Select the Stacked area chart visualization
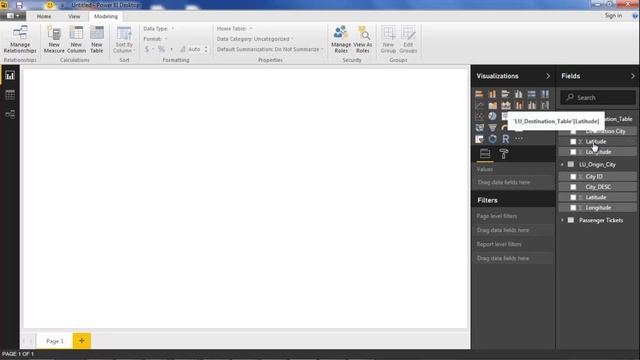The image size is (640, 360). 505,105
